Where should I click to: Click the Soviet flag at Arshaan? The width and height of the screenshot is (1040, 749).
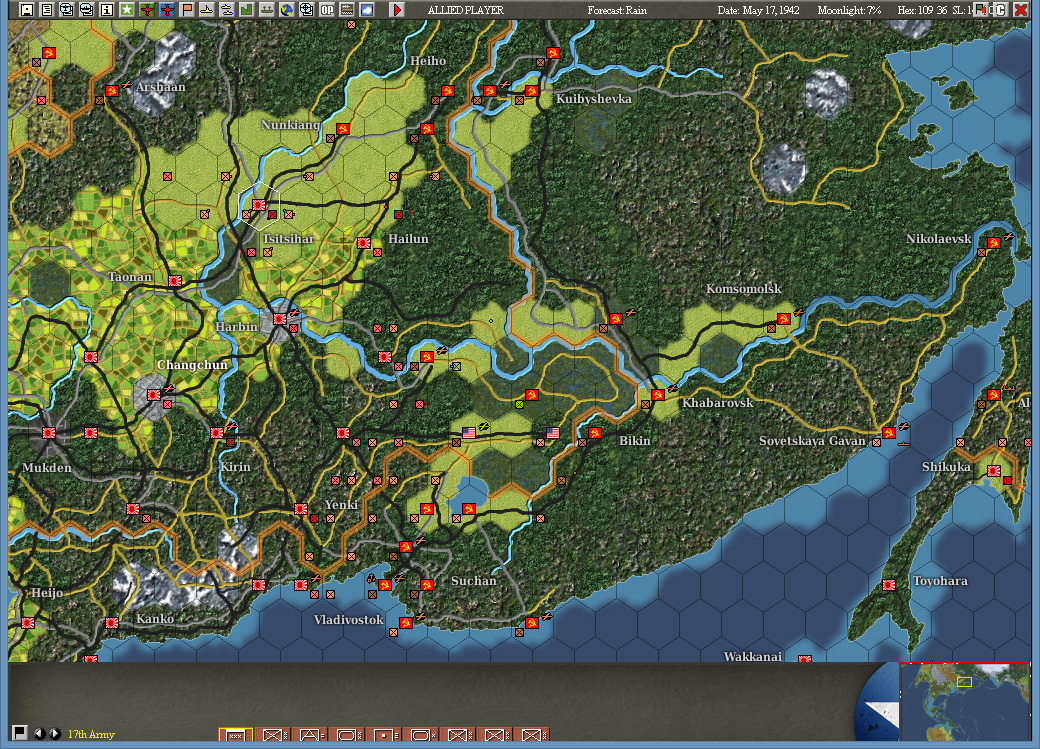coord(111,91)
